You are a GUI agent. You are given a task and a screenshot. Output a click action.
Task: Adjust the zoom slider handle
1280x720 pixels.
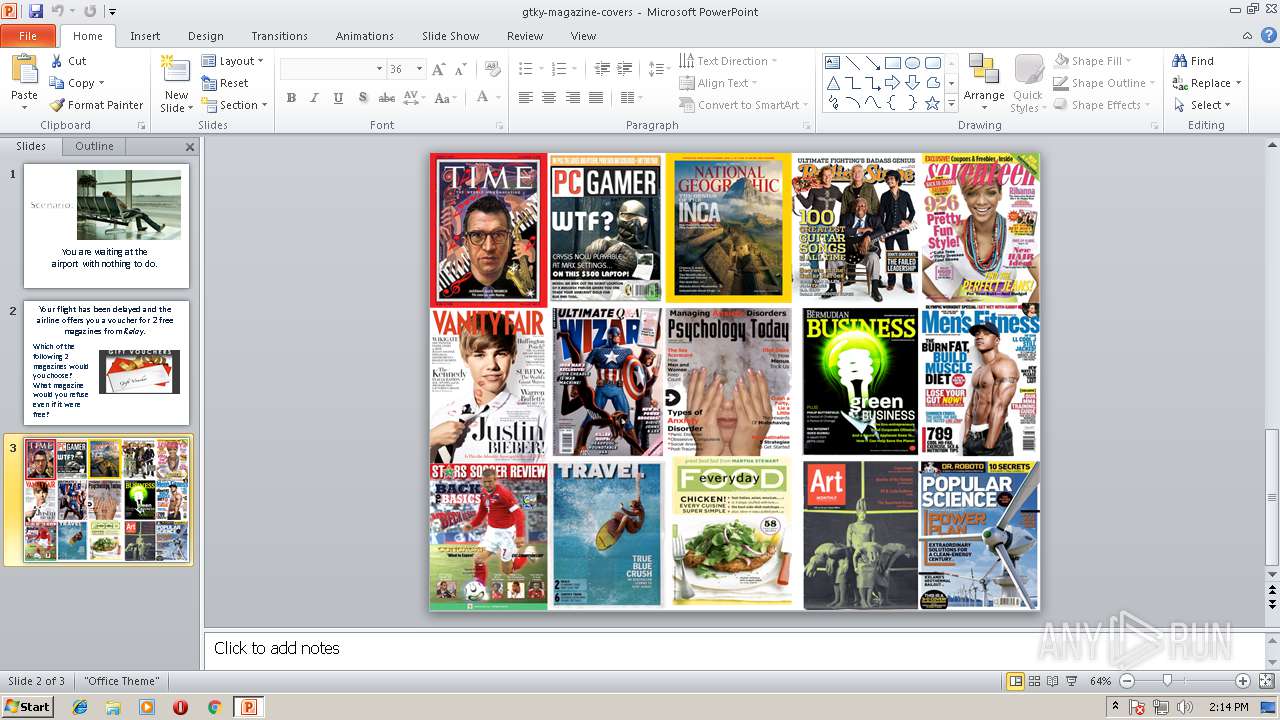(1167, 681)
